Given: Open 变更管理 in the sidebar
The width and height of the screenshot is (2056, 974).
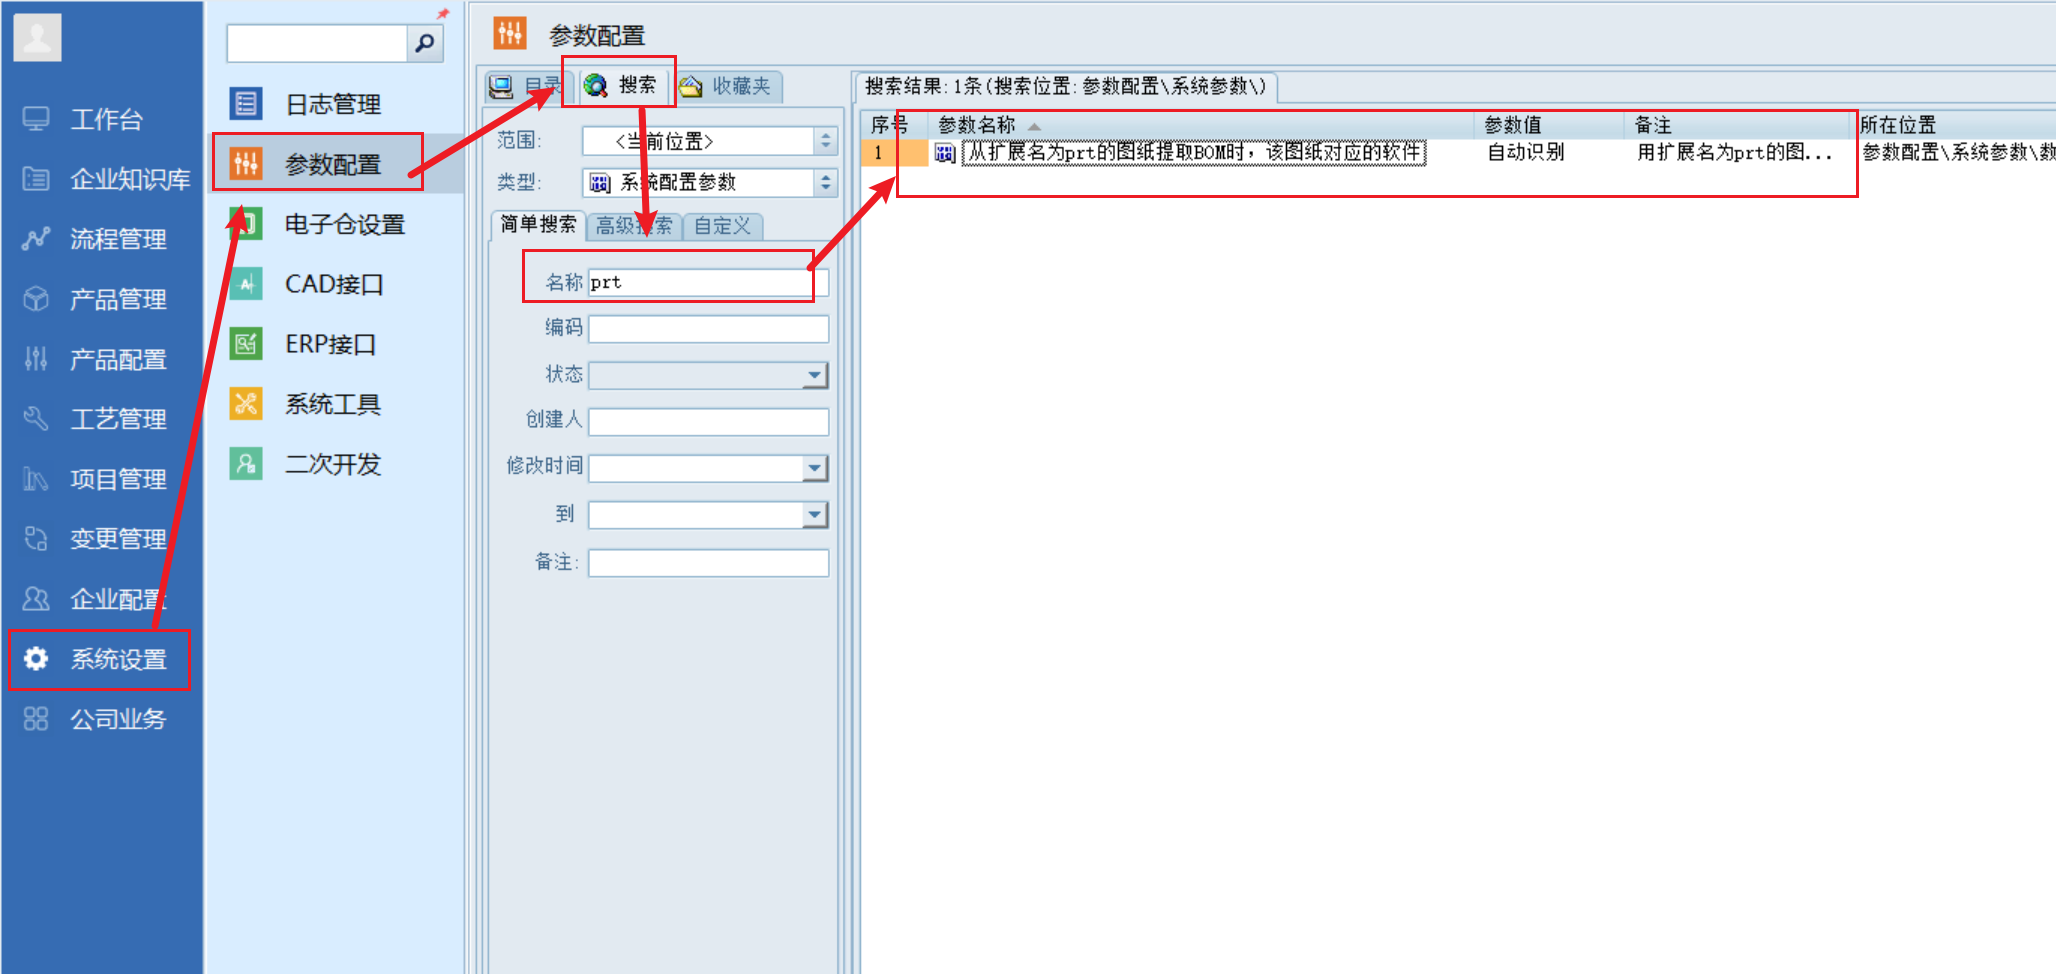Looking at the screenshot, I should [95, 539].
